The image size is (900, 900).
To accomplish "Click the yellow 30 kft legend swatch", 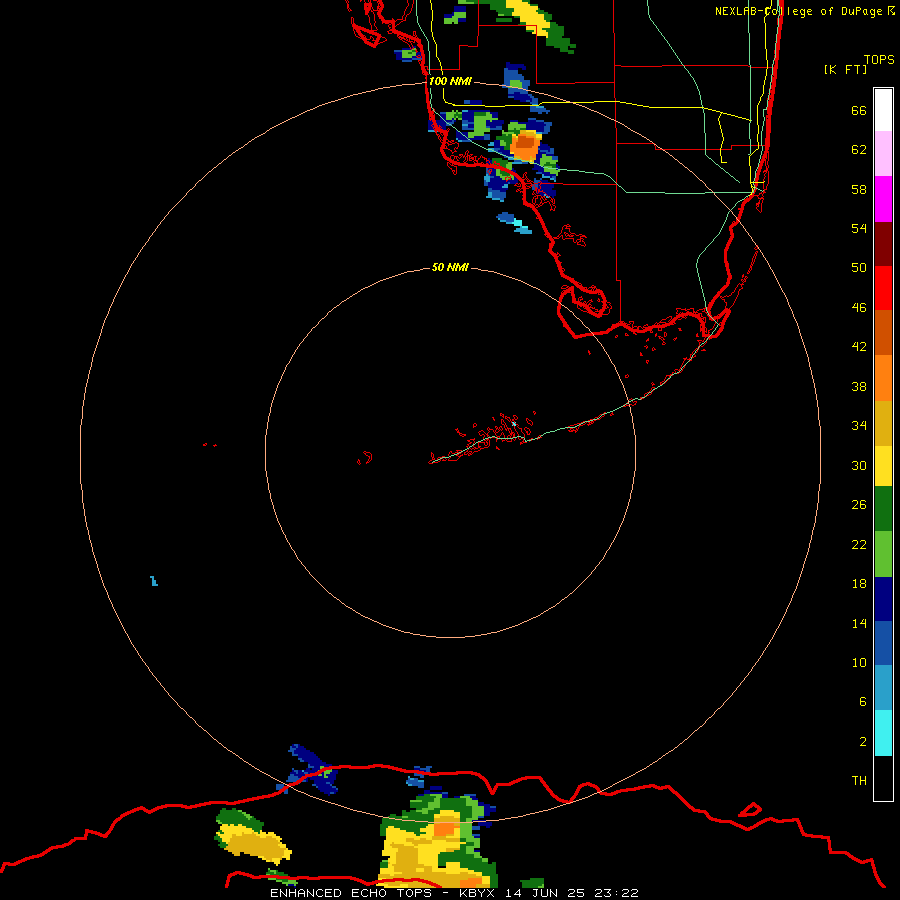I will [883, 465].
